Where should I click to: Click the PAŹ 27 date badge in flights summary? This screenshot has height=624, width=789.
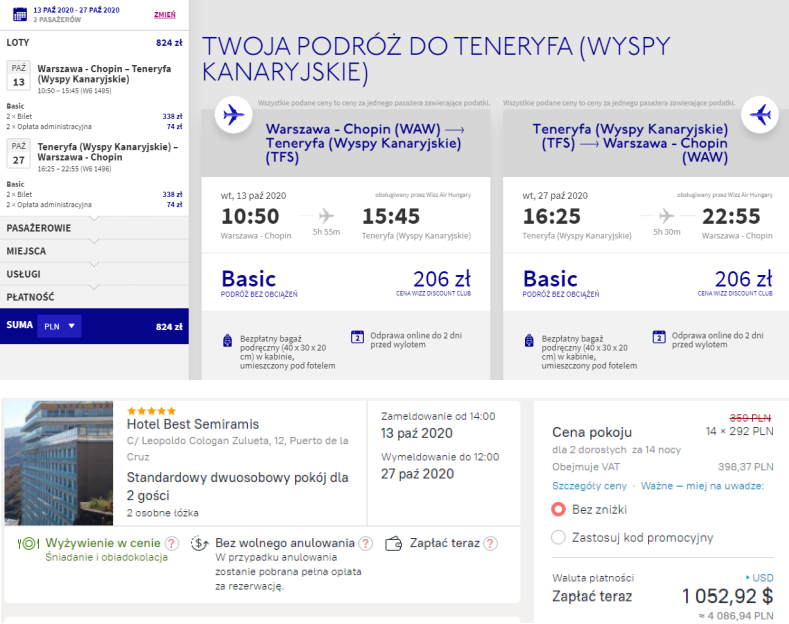(x=19, y=153)
